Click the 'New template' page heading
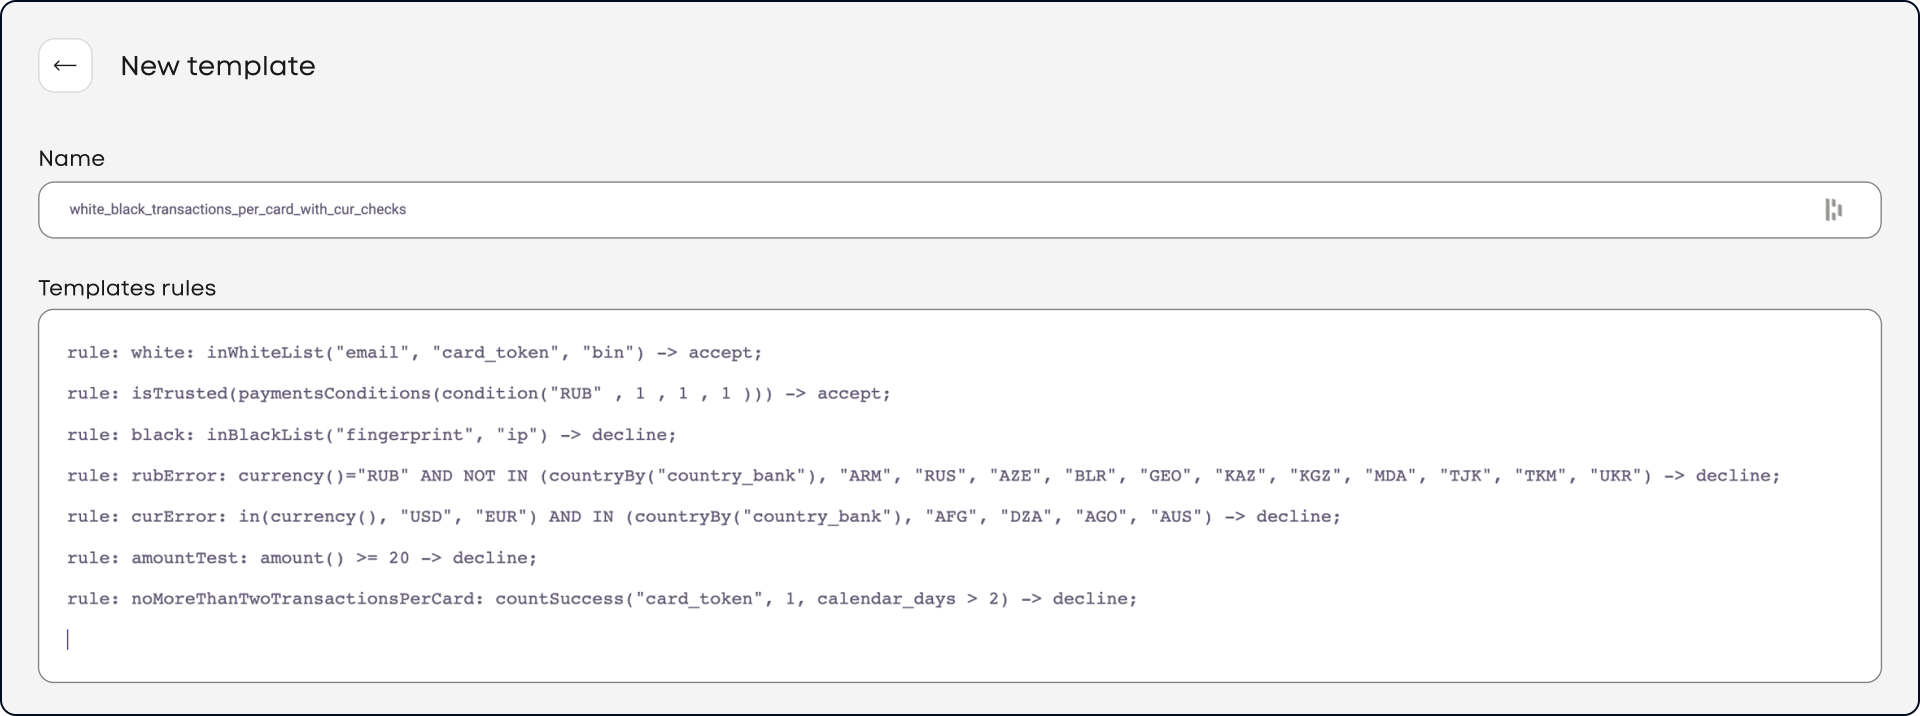1920x716 pixels. coord(218,66)
